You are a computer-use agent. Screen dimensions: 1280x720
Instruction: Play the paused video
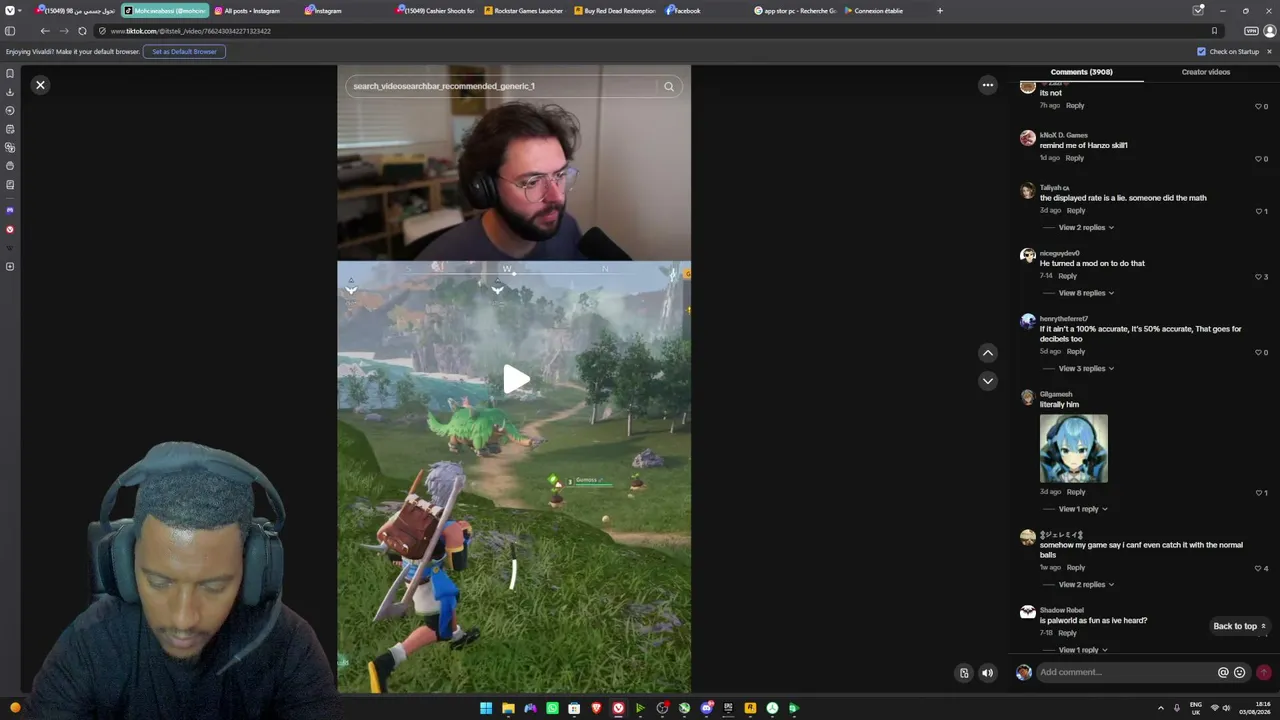515,379
